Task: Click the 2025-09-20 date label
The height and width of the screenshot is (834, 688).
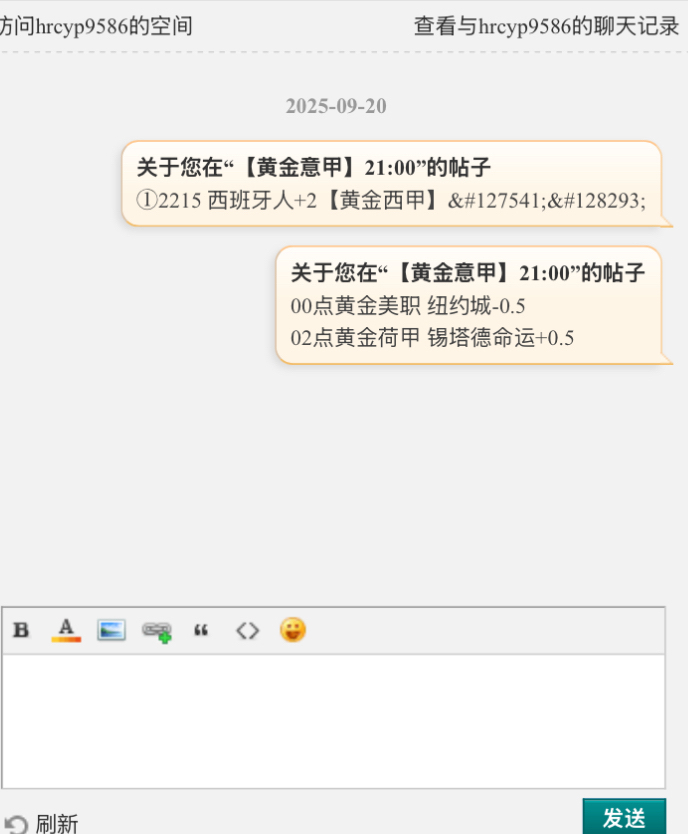Action: tap(336, 106)
